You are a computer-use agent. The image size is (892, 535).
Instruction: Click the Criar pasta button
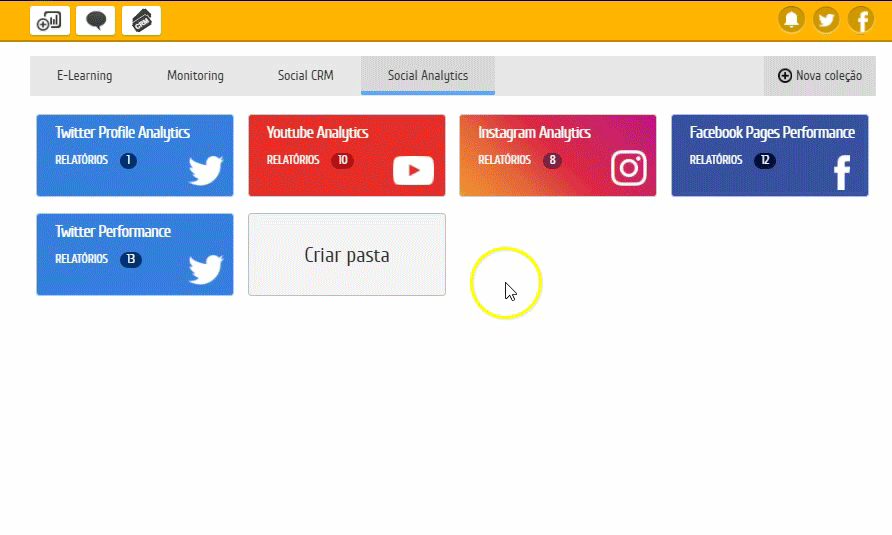tap(346, 255)
